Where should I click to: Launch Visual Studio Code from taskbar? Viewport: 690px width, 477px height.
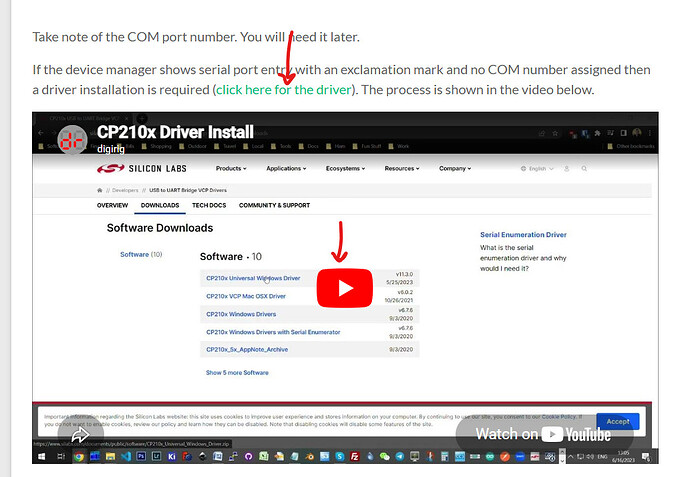pos(126,457)
